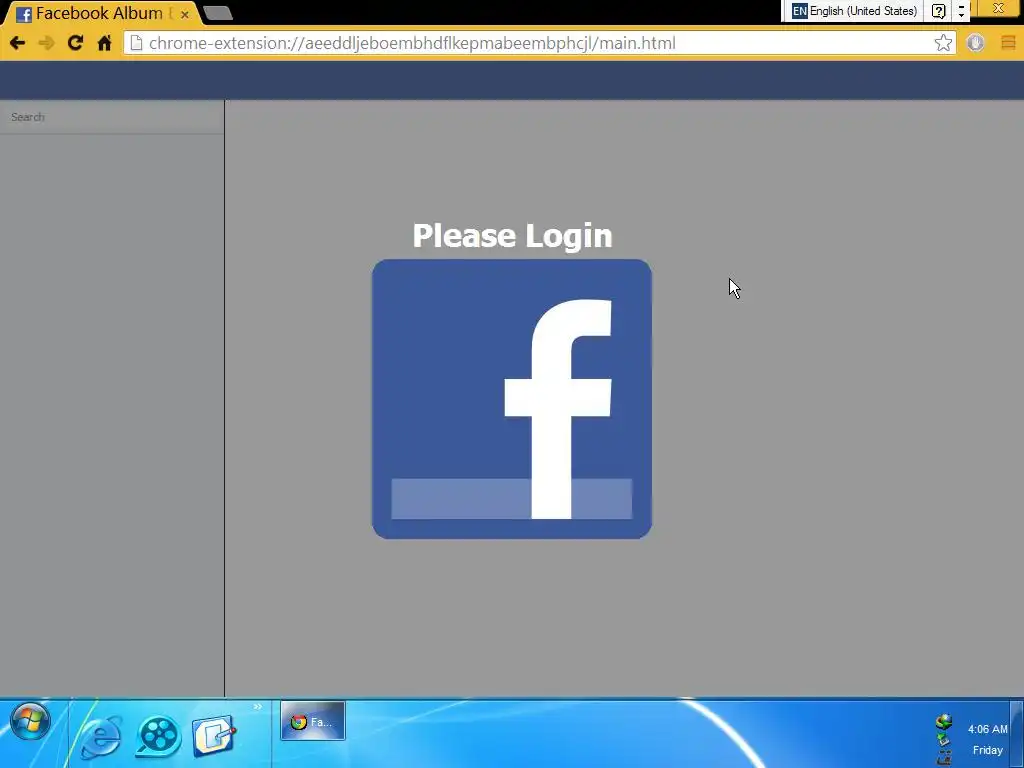Click the middle system tray icon
The width and height of the screenshot is (1024, 768).
944,739
